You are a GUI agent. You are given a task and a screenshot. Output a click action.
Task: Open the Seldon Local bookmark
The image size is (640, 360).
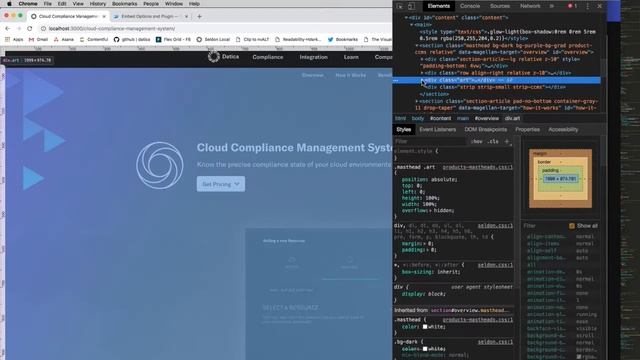point(213,40)
